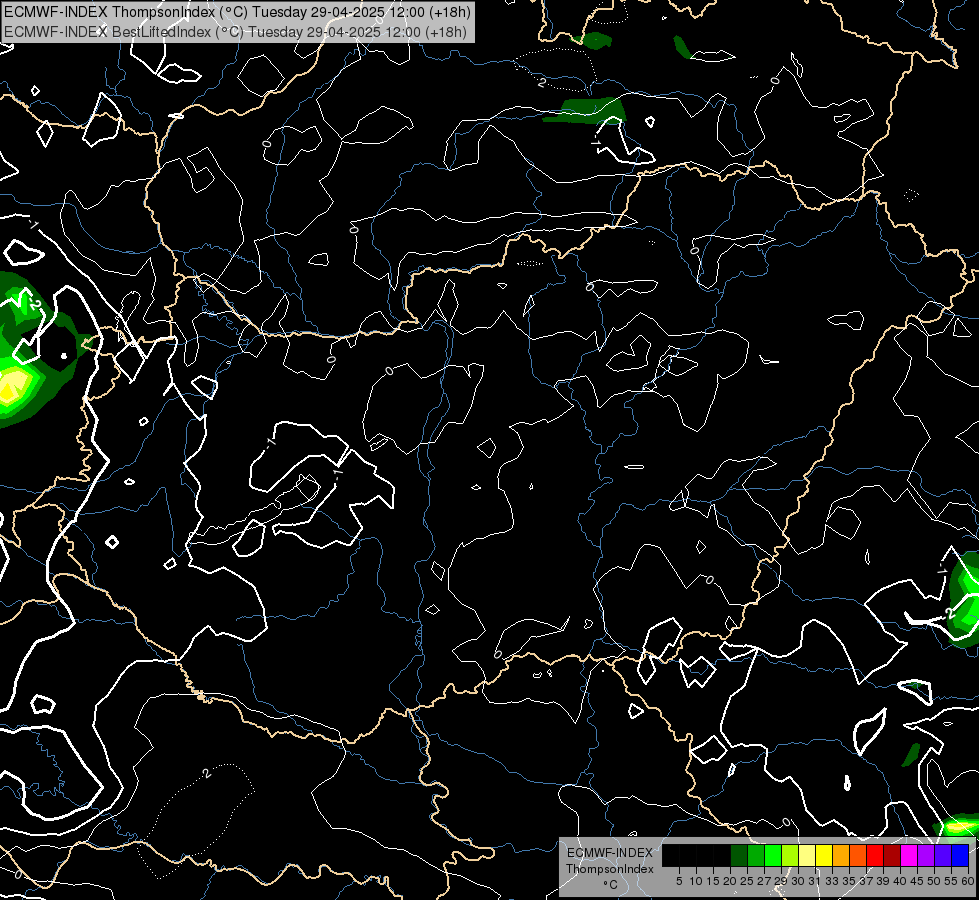Select the pure yellow legend swatch (31-33)
This screenshot has height=900, width=979.
pos(824,855)
